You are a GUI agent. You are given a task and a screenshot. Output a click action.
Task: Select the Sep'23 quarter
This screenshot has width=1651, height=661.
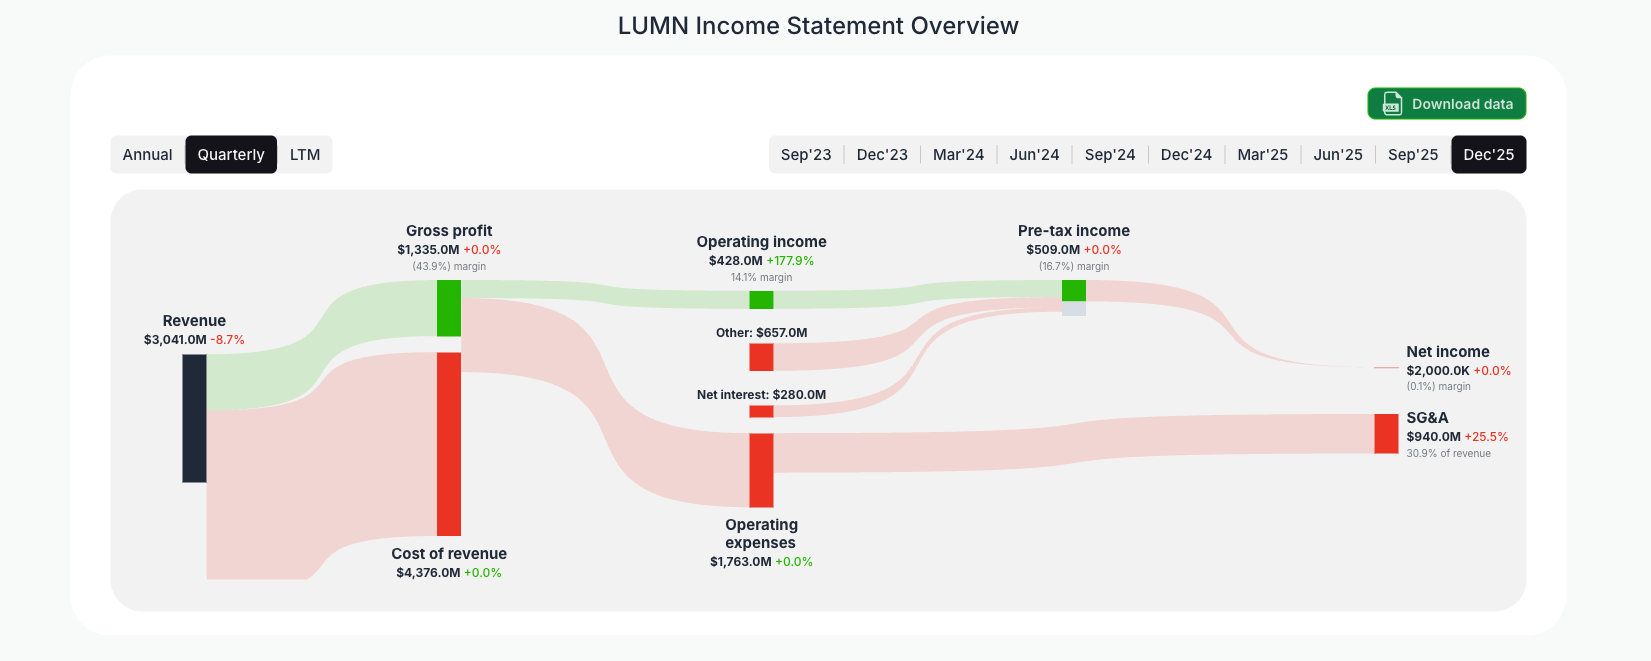[806, 155]
